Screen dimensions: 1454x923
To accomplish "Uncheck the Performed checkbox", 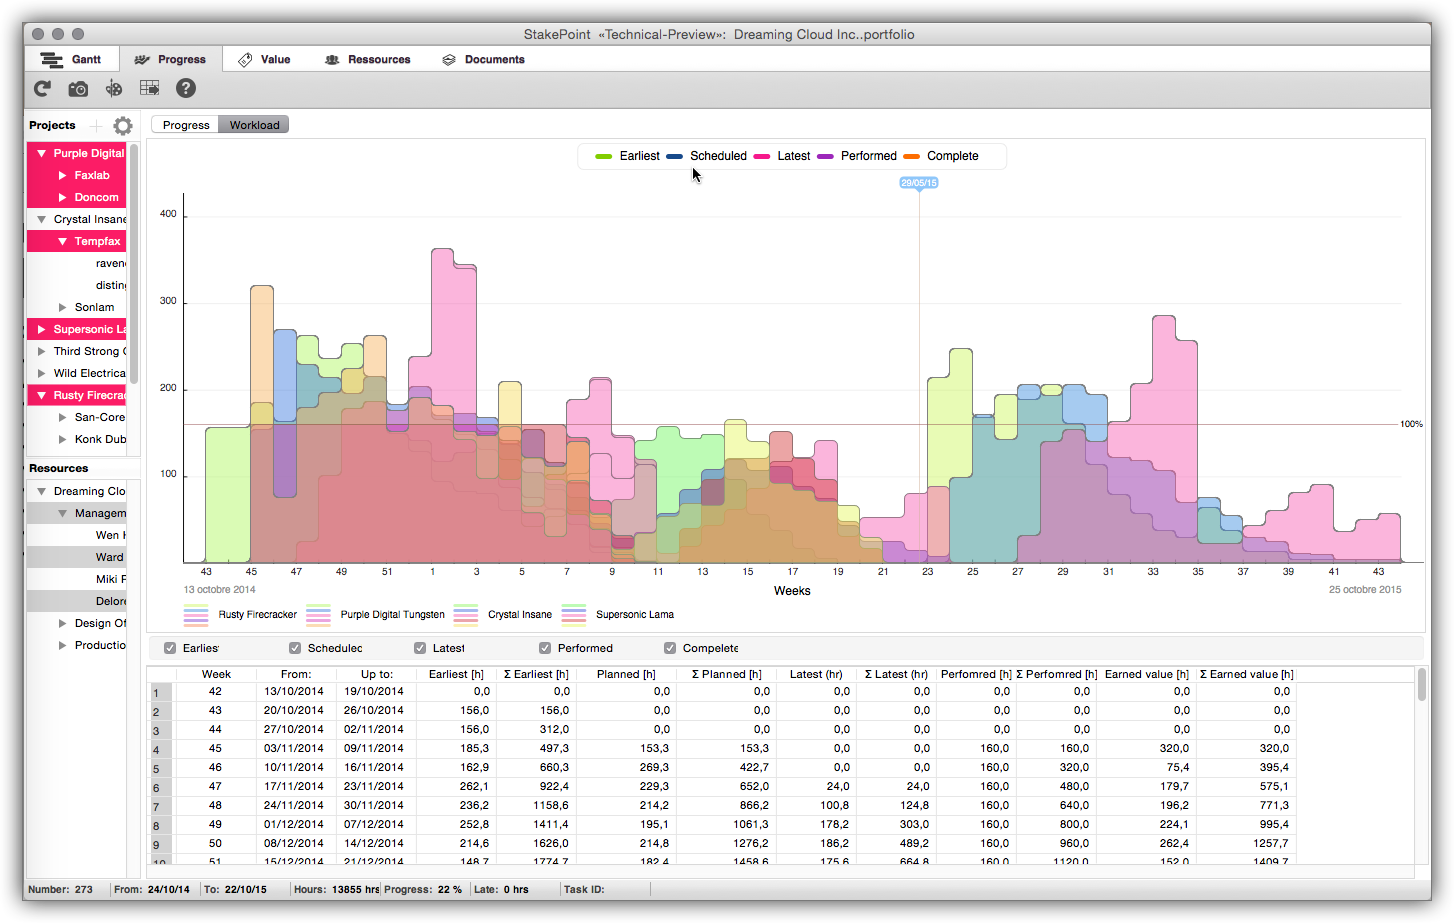I will tap(545, 648).
